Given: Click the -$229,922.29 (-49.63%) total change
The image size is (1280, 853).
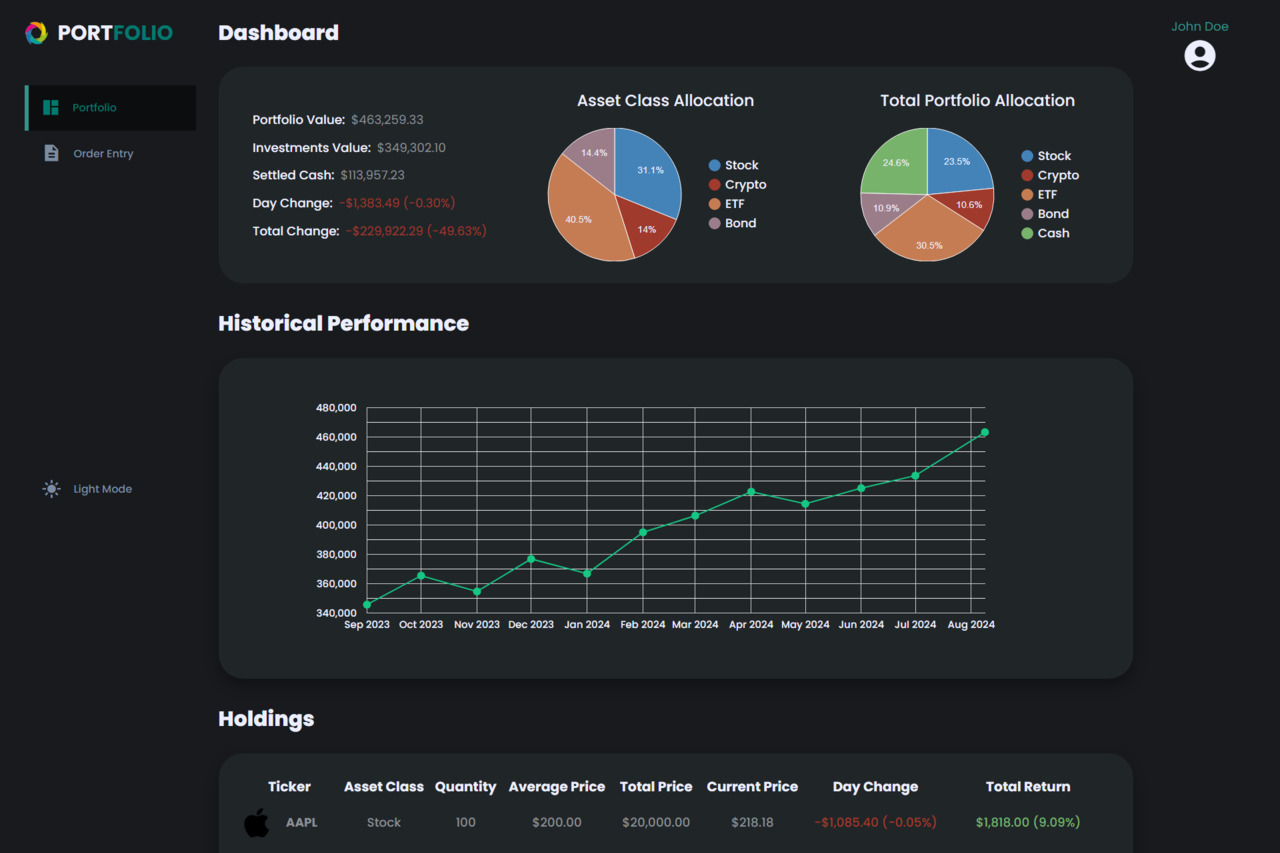Looking at the screenshot, I should coord(416,231).
